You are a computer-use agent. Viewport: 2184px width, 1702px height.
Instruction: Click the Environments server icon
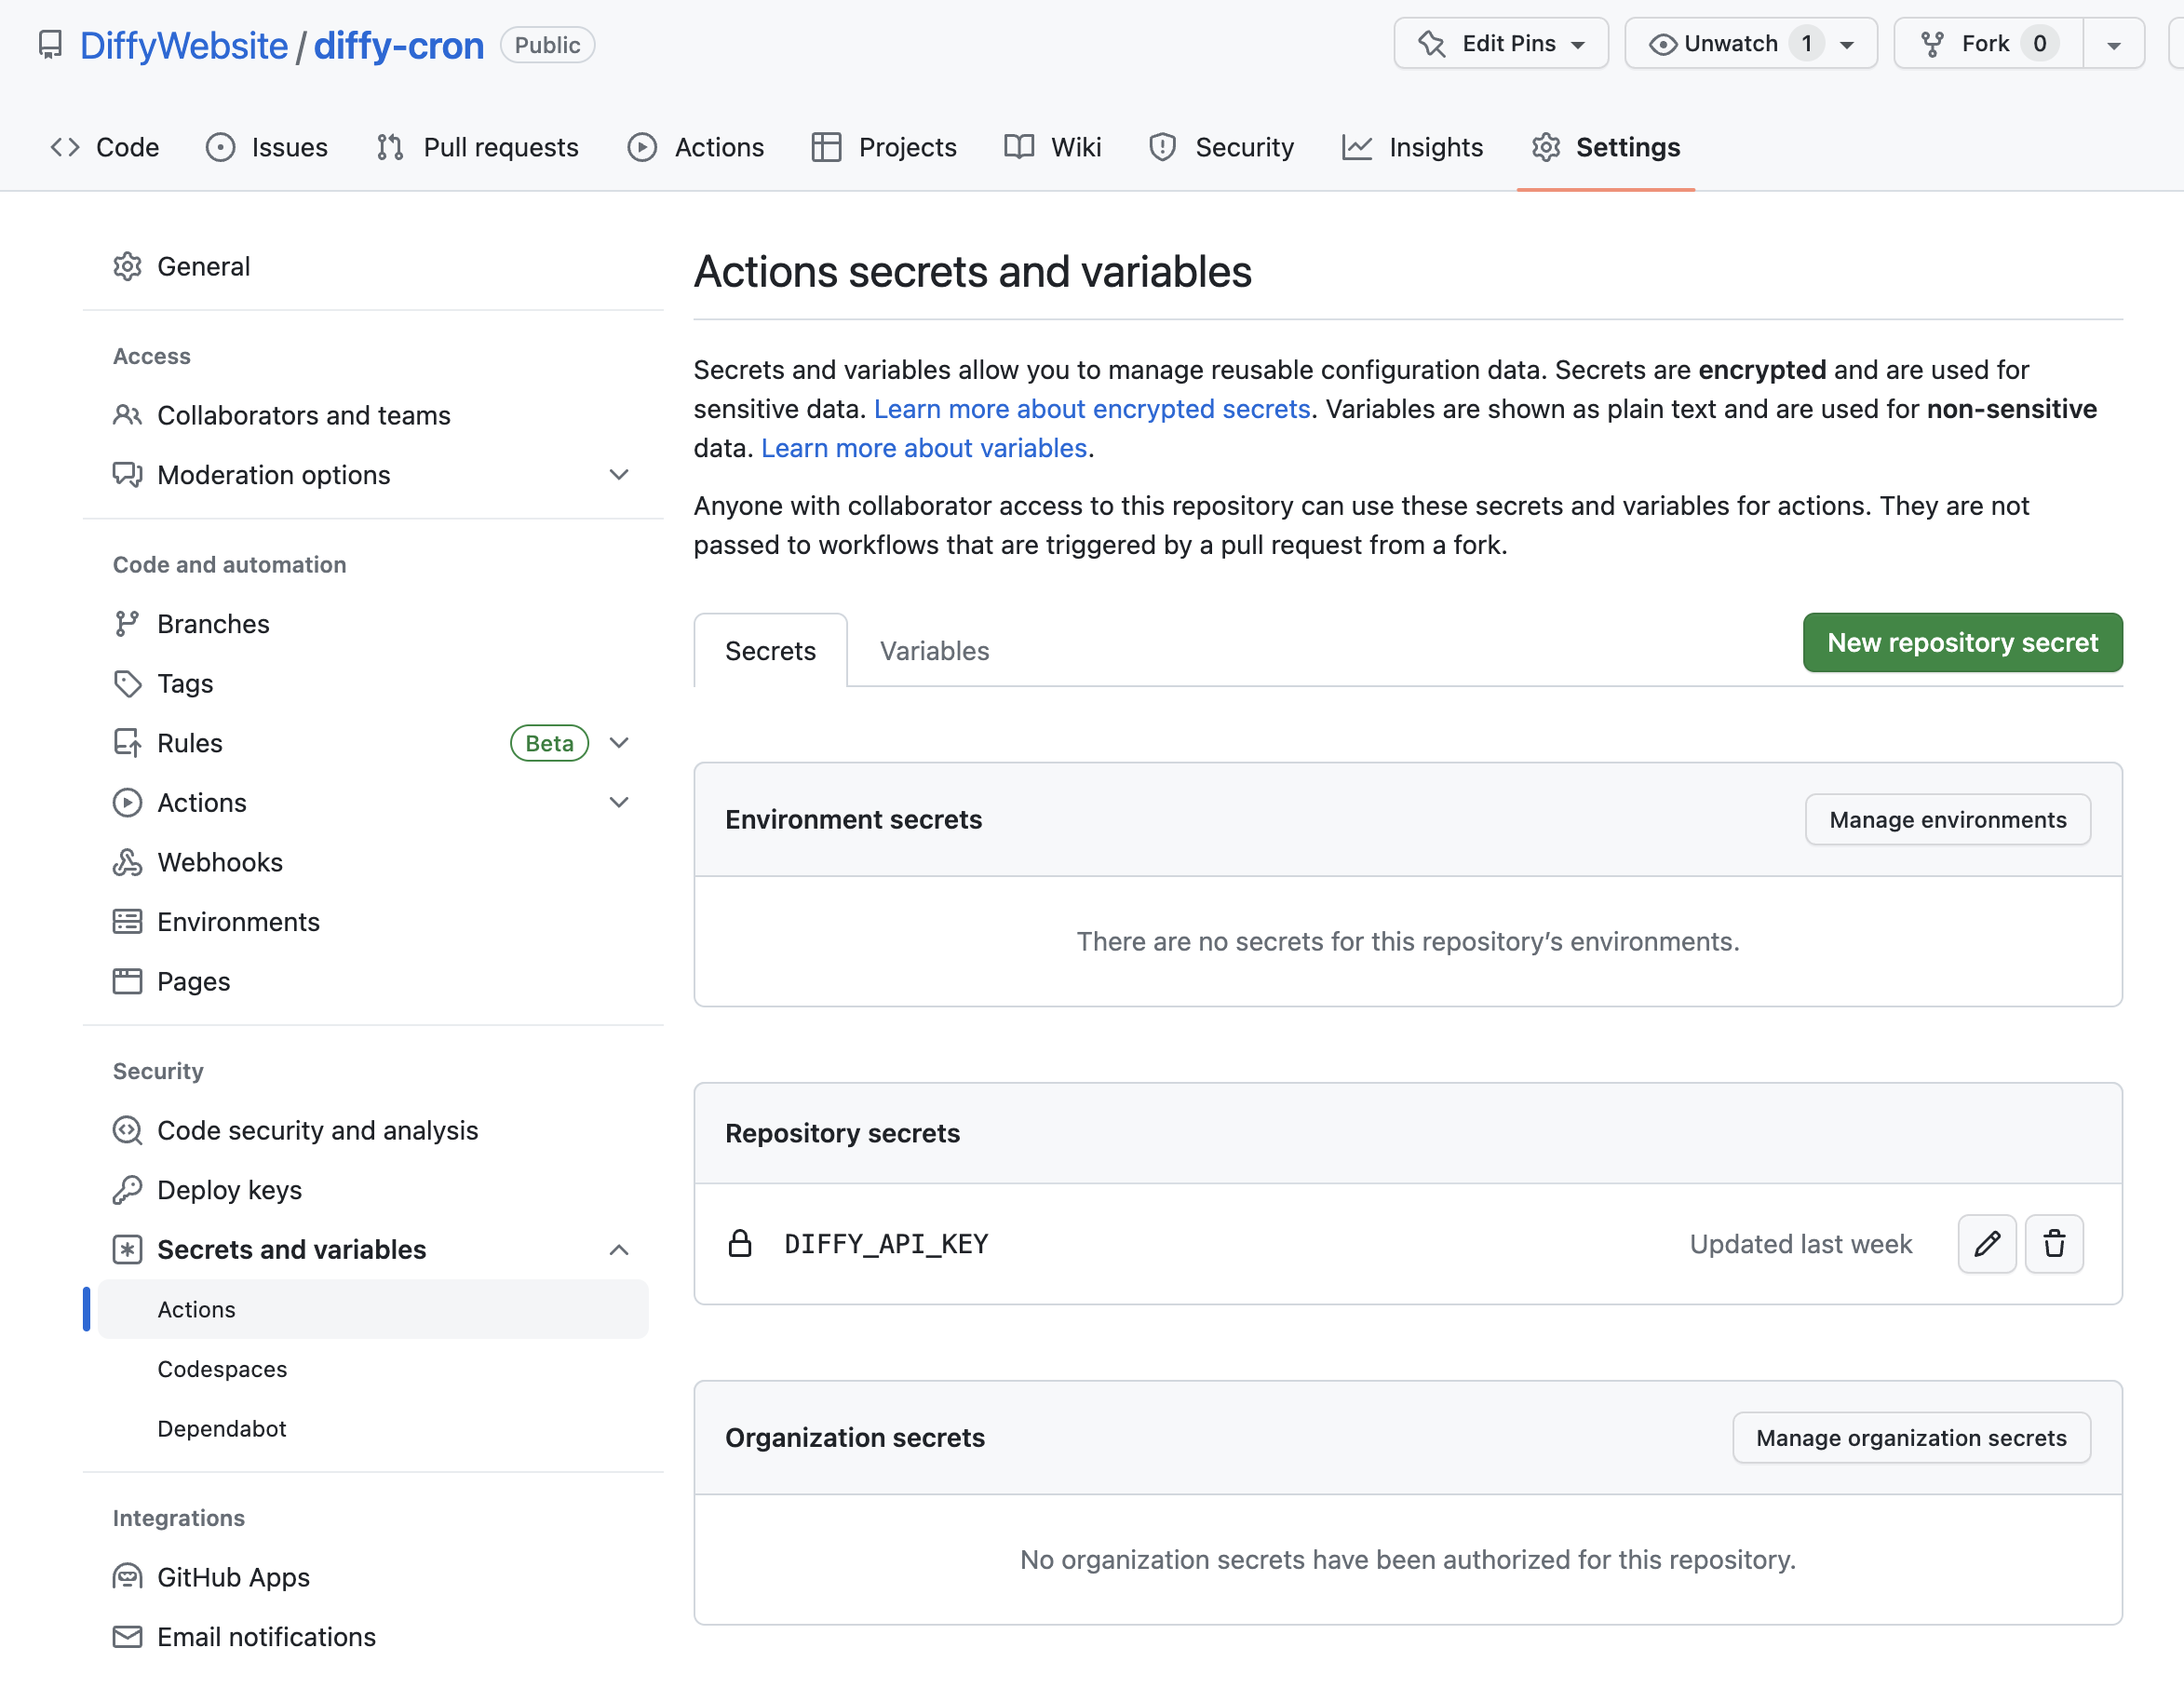coord(127,922)
